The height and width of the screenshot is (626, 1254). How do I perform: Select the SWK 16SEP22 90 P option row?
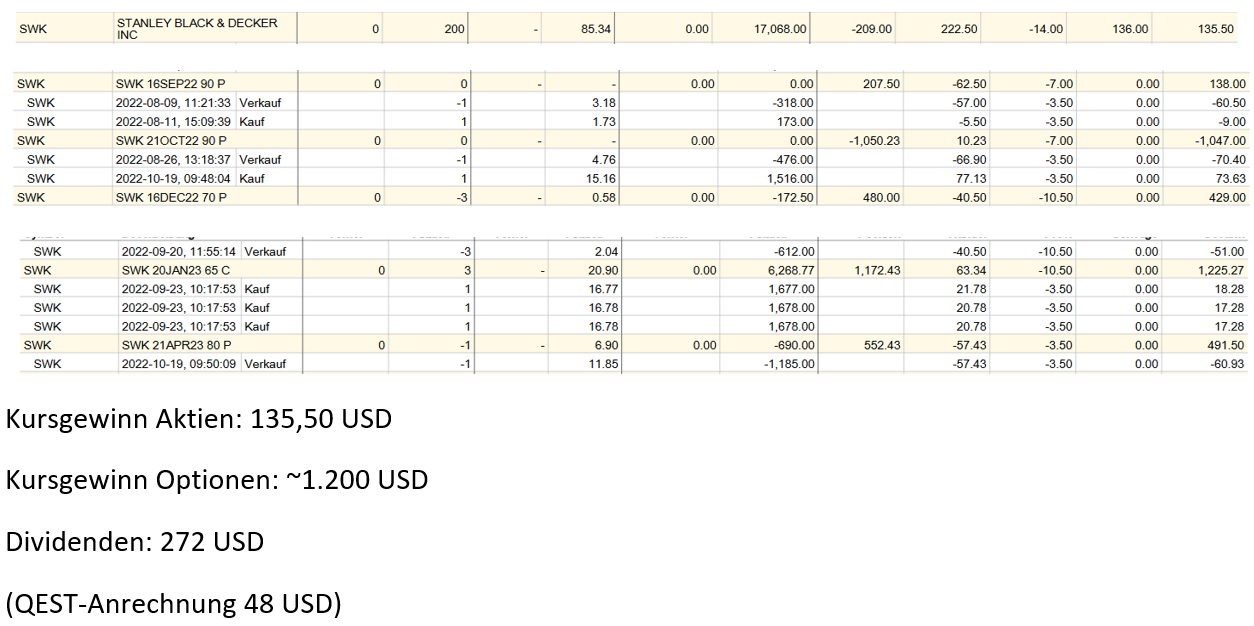click(171, 85)
